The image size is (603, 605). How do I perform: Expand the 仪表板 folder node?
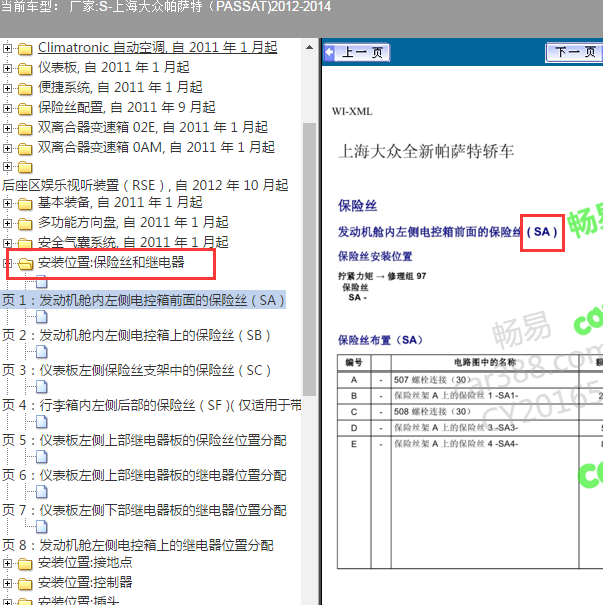click(7, 69)
